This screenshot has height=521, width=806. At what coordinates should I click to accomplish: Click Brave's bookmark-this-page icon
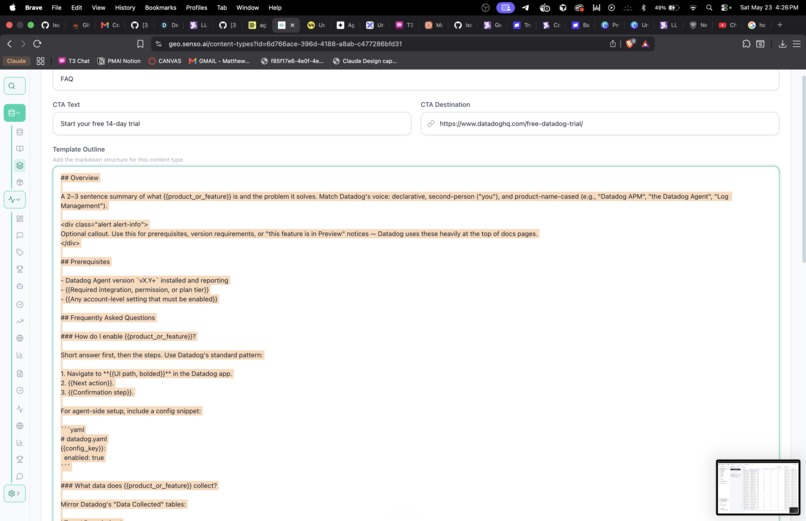[140, 44]
